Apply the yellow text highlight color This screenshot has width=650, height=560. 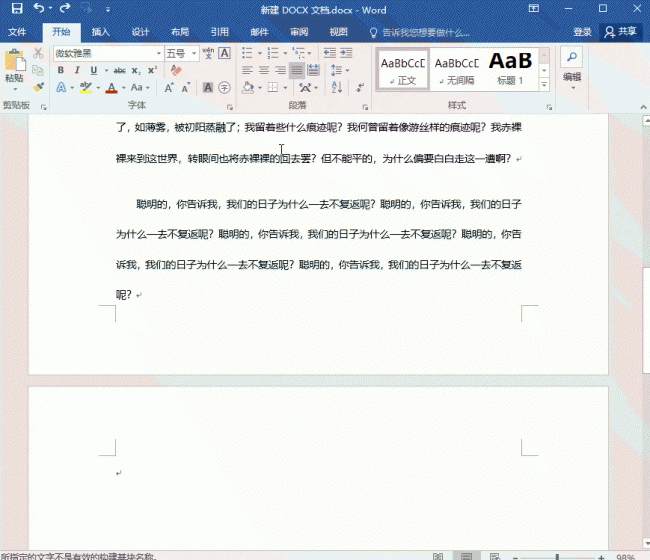point(86,87)
